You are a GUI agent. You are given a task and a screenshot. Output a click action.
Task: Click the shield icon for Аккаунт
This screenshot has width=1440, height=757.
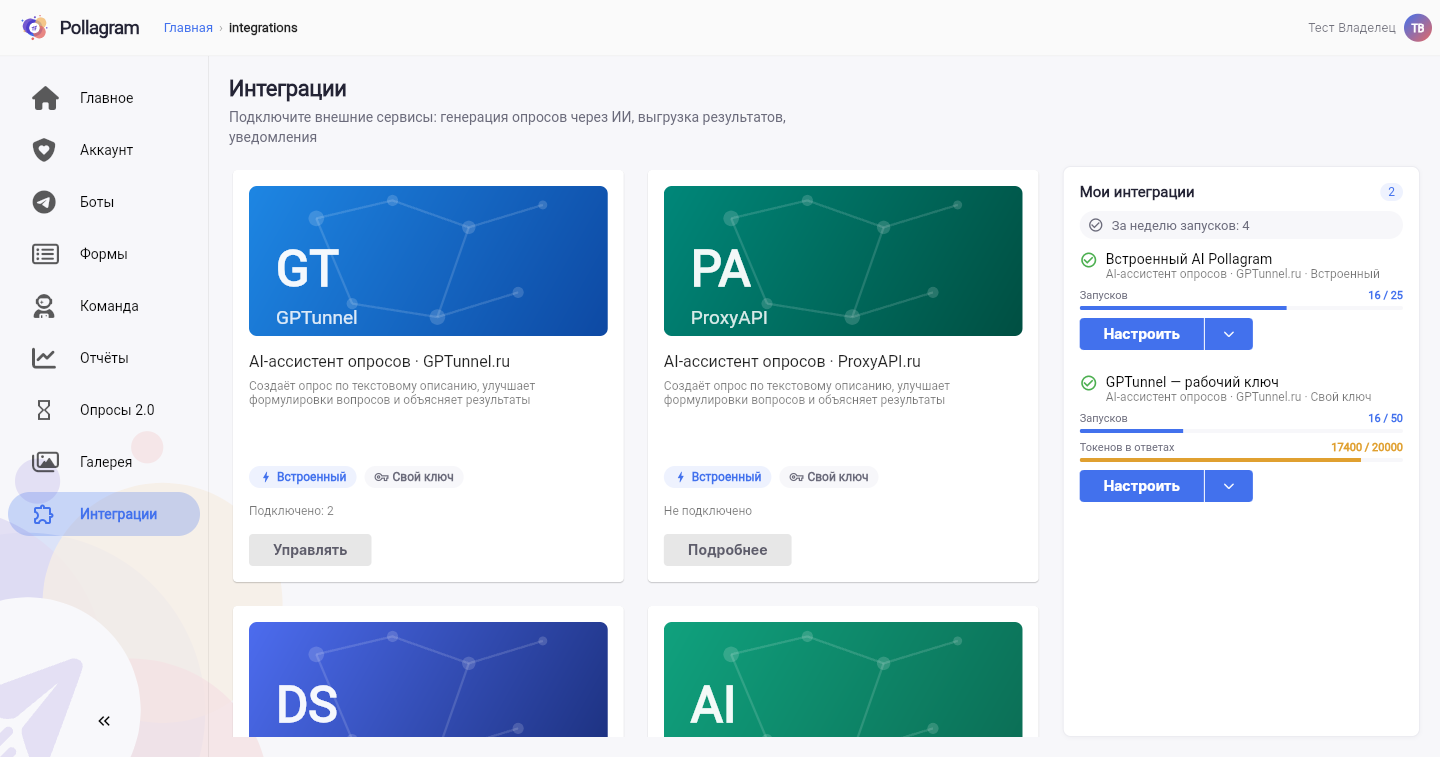click(44, 150)
